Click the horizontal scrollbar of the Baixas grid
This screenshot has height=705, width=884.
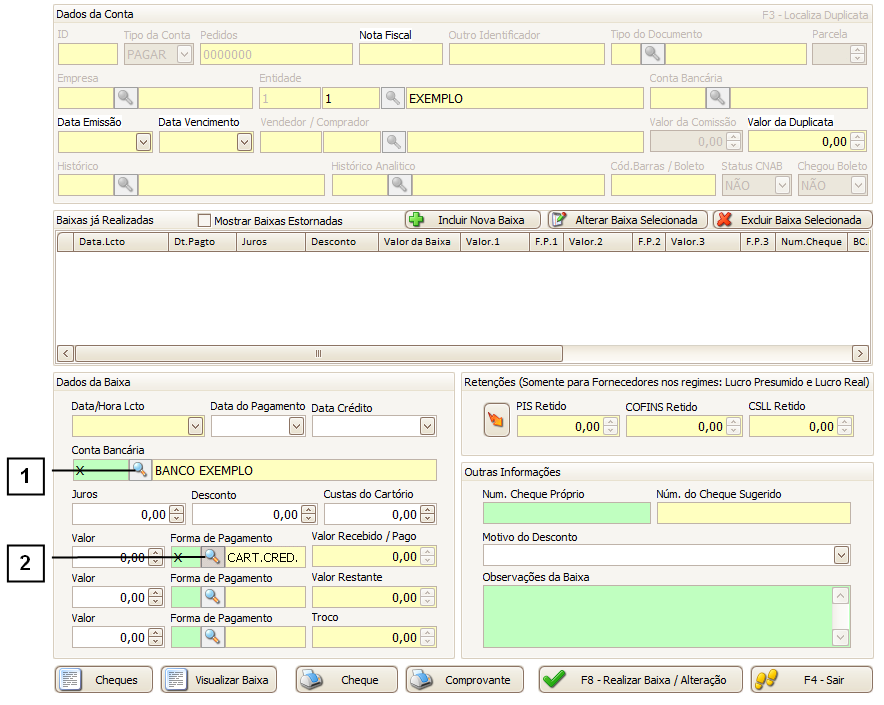click(x=318, y=353)
